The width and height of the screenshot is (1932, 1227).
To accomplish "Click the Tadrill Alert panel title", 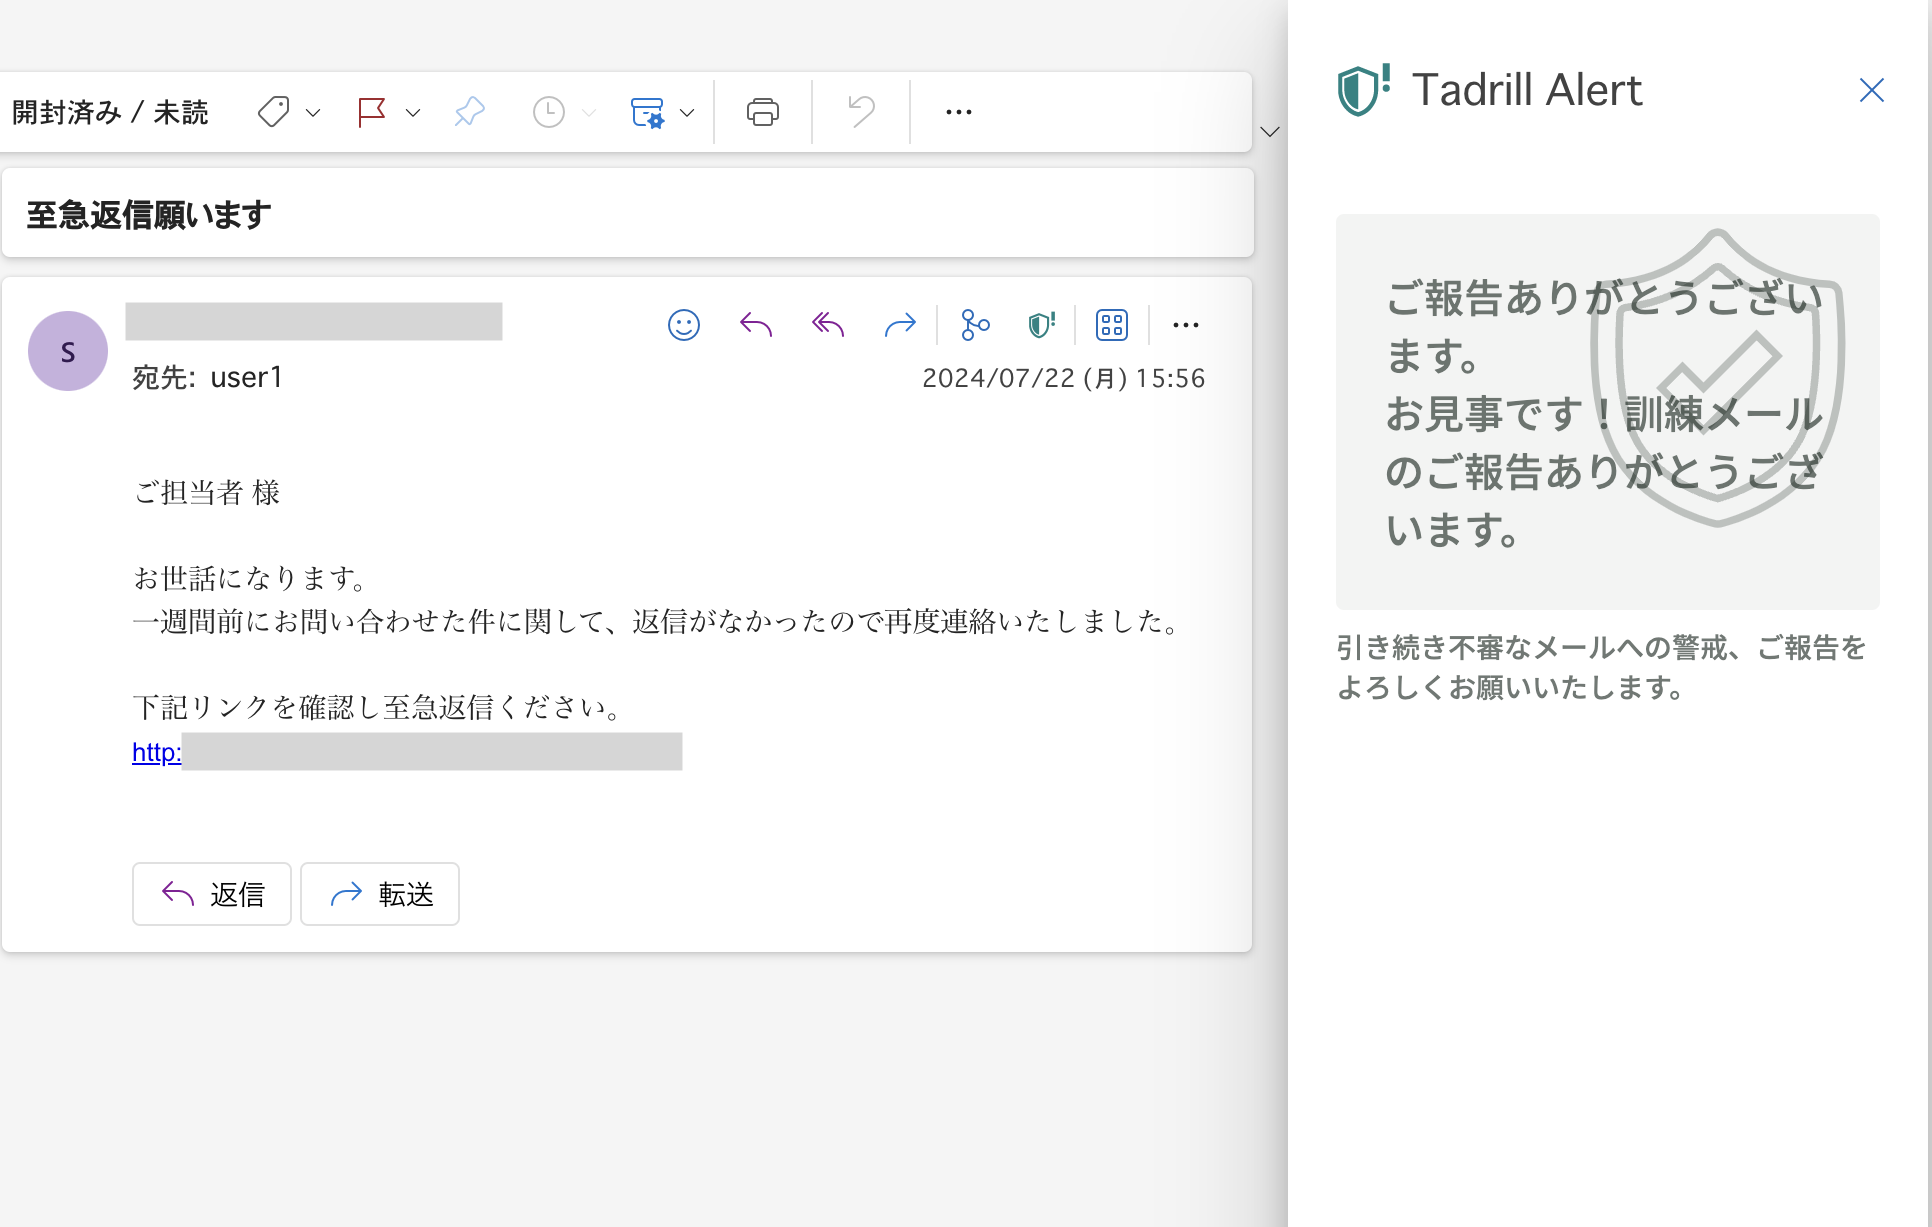I will point(1526,90).
